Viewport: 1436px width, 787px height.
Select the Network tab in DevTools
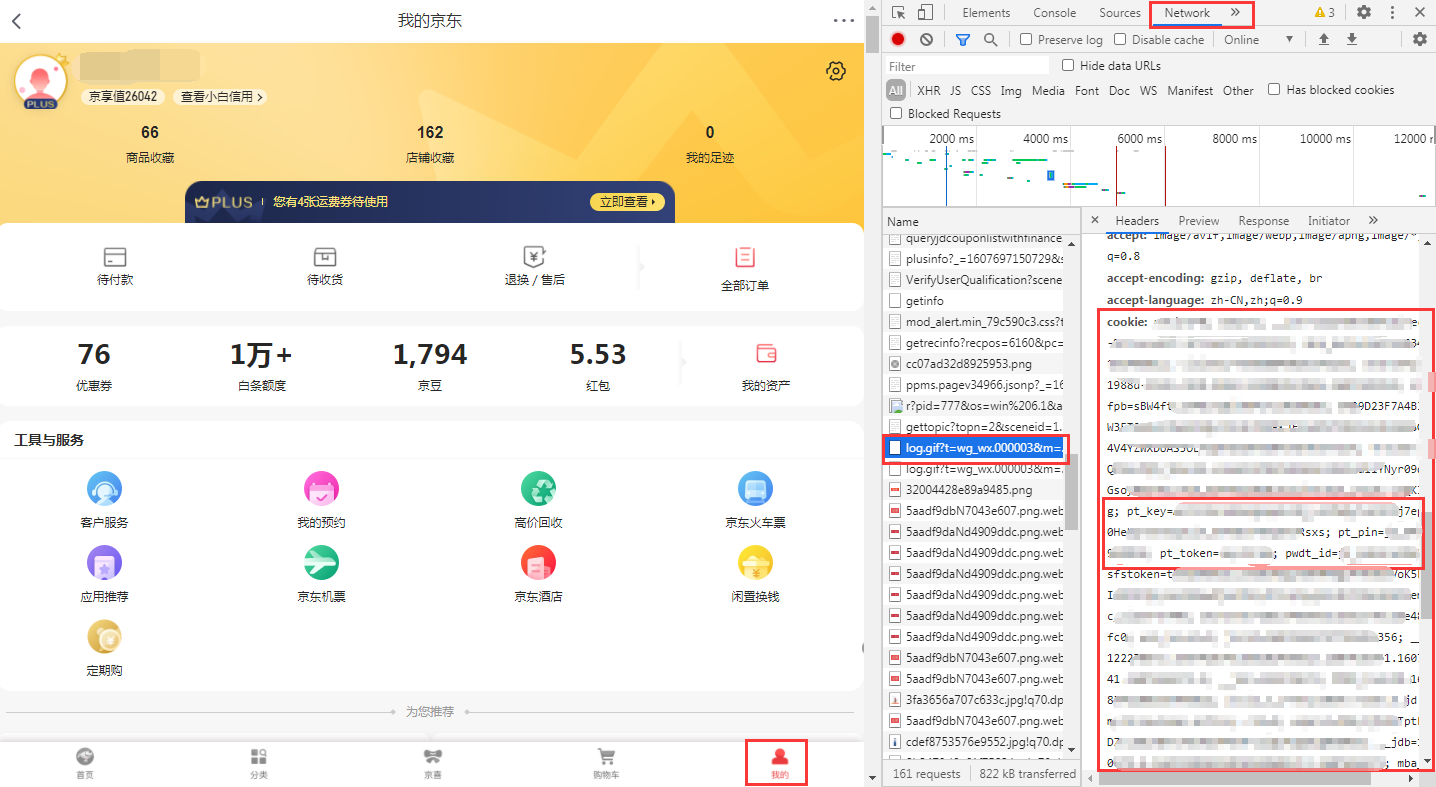tap(1187, 13)
